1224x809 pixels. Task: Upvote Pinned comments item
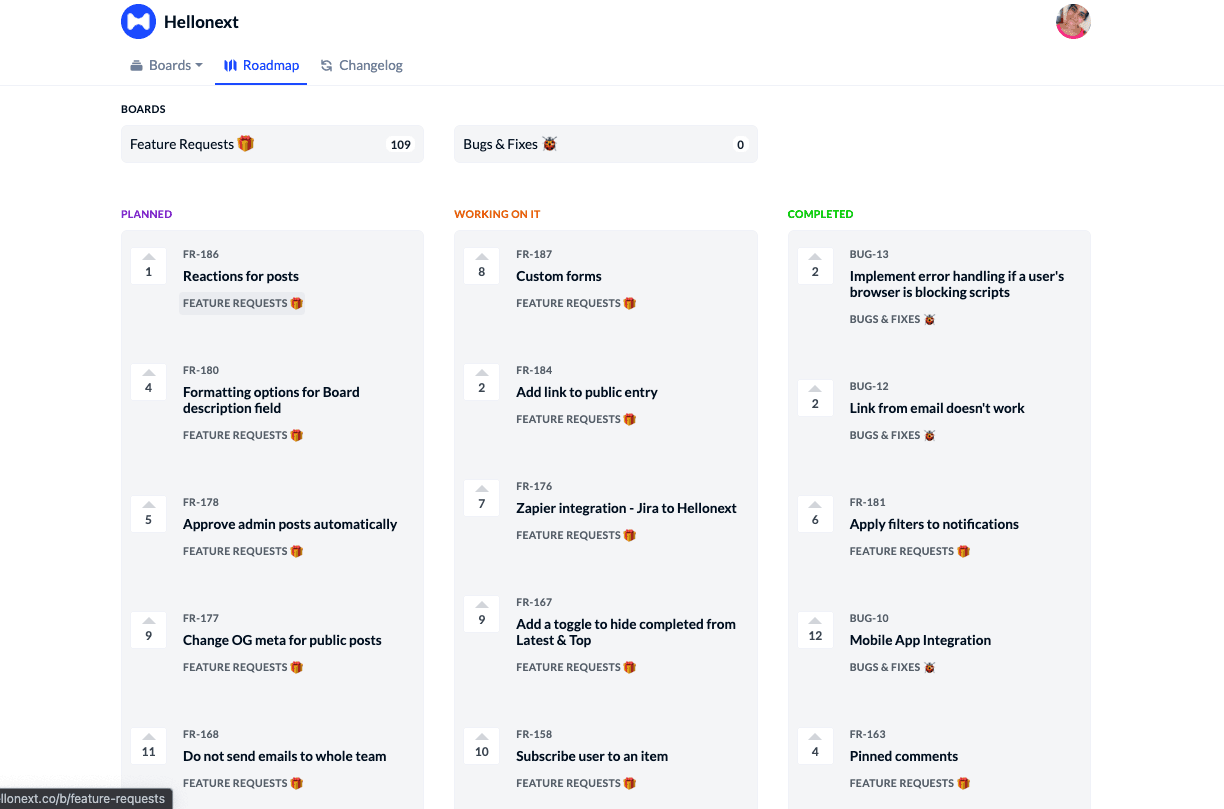[x=815, y=746]
